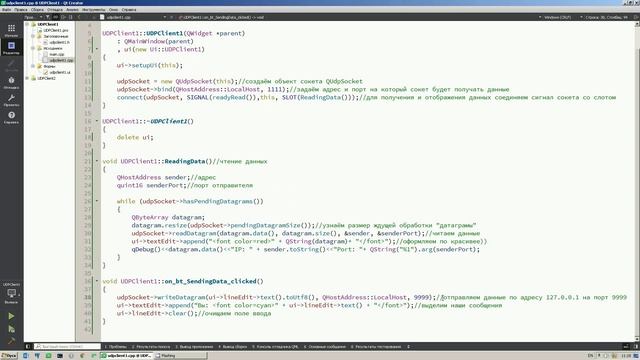Open the Welcome mode in the sidebar
Screen dimensions: 640x360
point(11,30)
